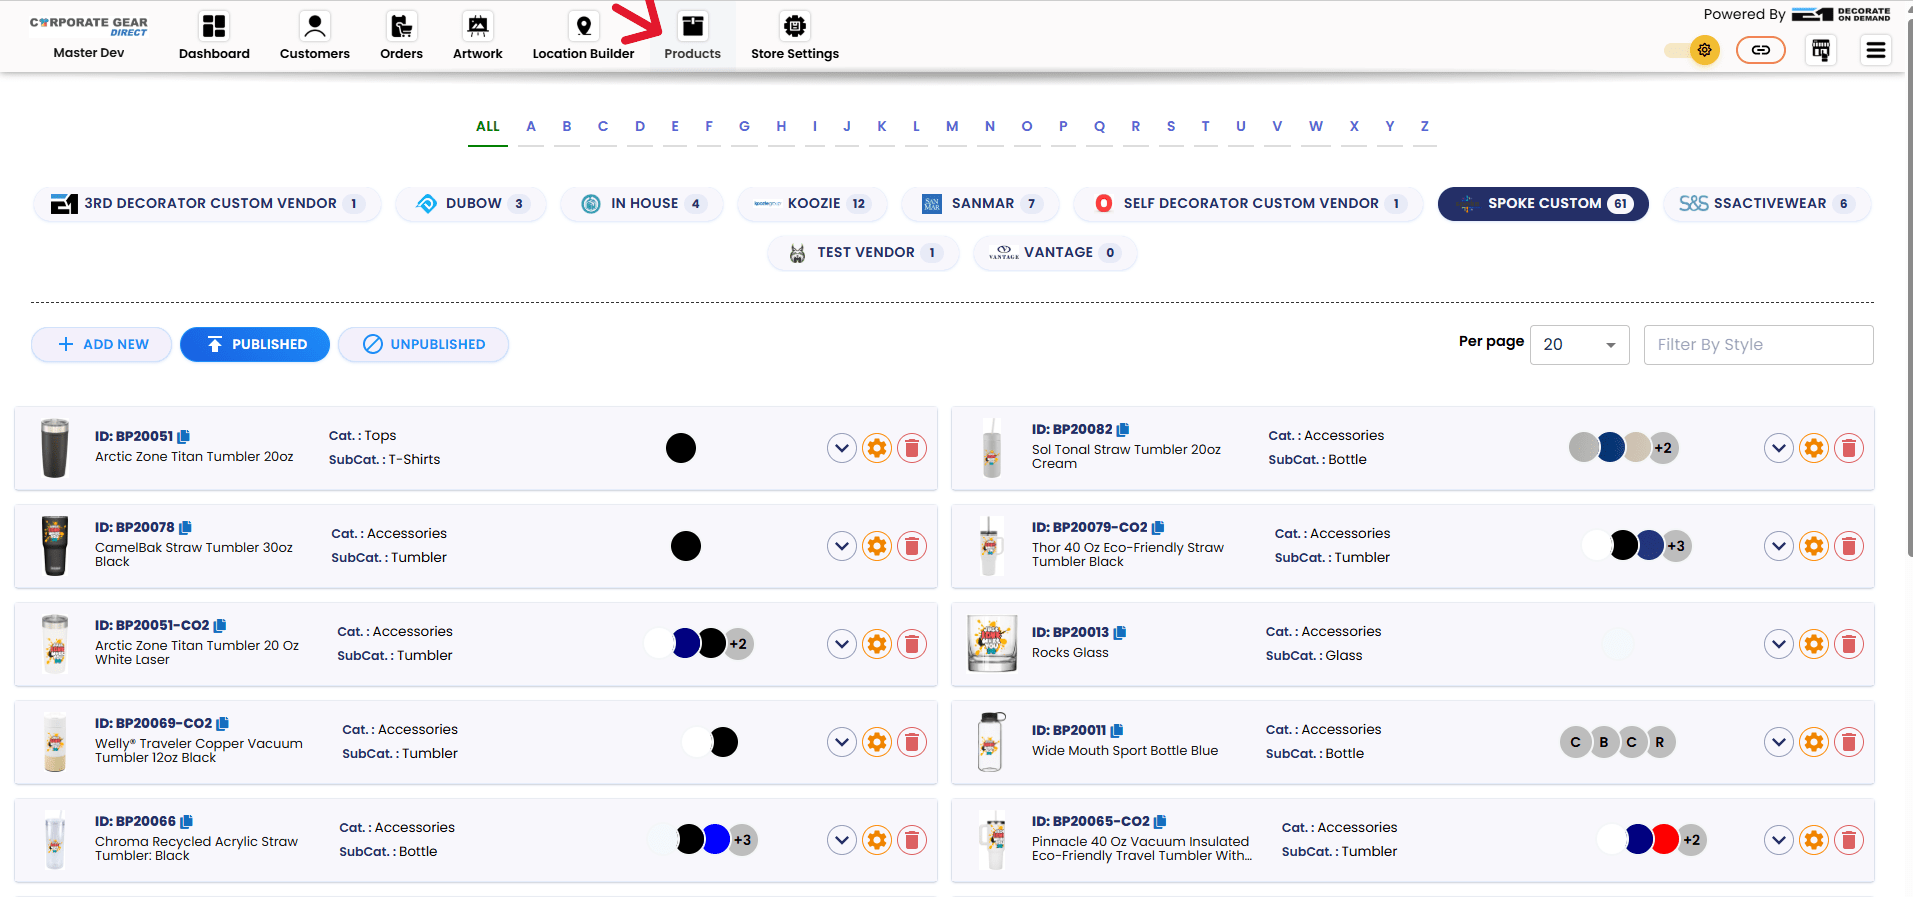
Task: Go to Customers page
Action: coord(314,36)
